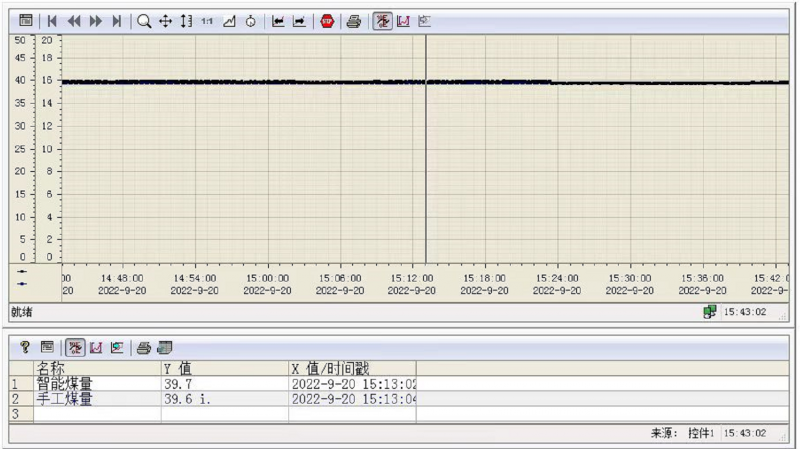Jump to the last data record

117,21
